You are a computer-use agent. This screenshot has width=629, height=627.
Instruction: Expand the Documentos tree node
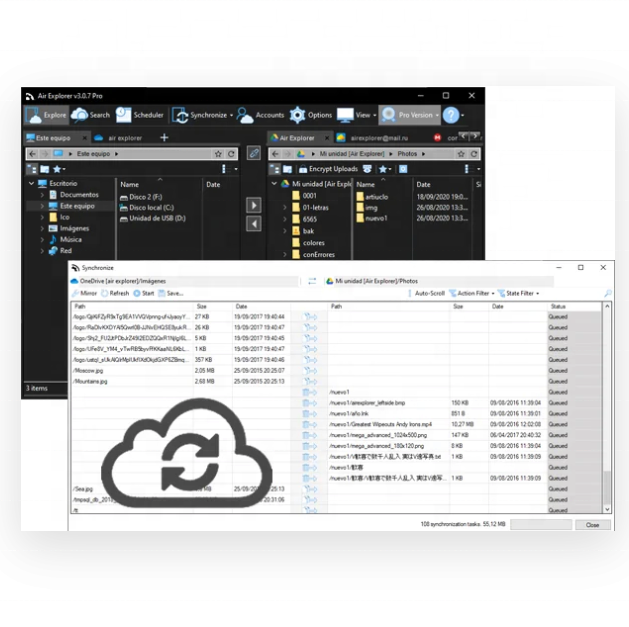(x=42, y=195)
